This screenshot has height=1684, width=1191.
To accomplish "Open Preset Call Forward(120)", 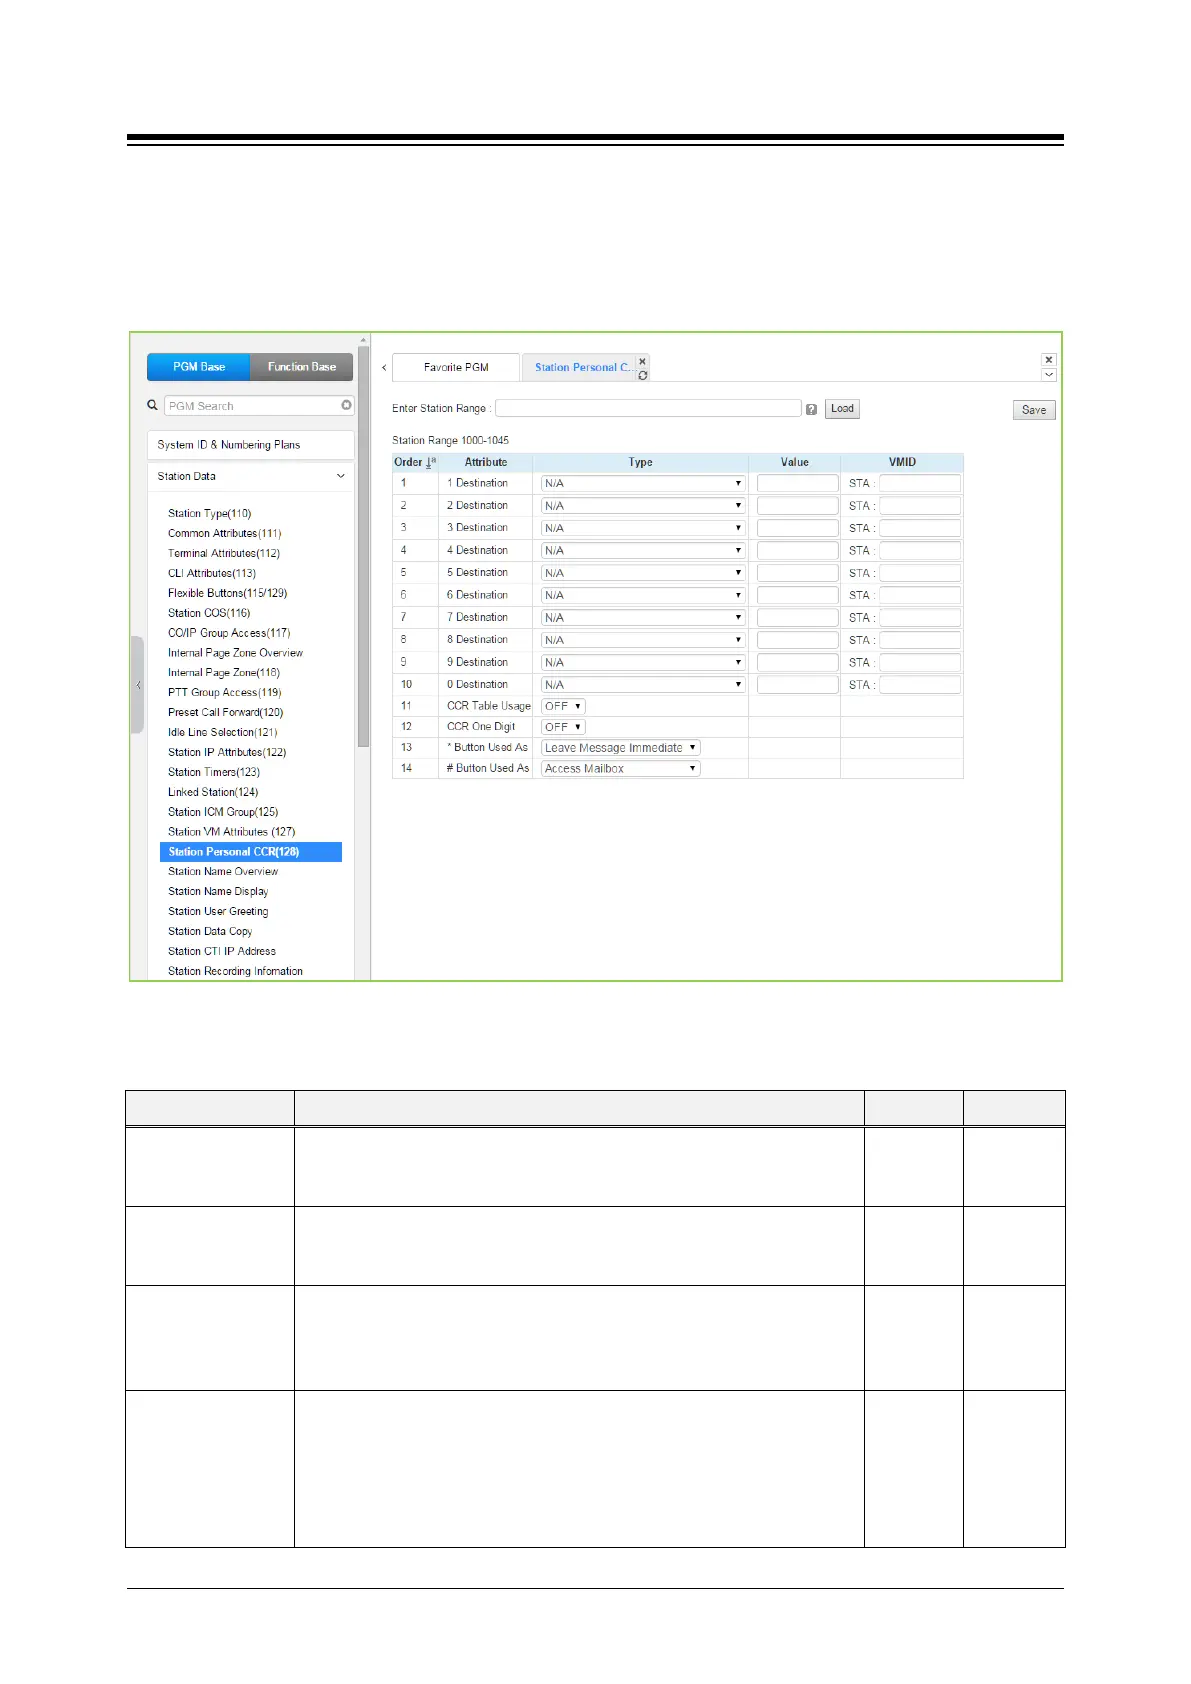I will click(225, 712).
